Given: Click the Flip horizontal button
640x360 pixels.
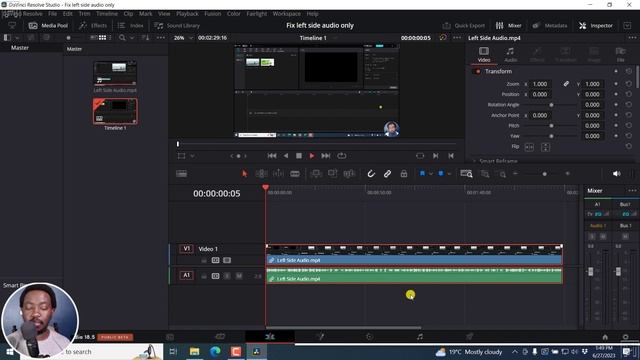Looking at the screenshot, I should point(529,147).
